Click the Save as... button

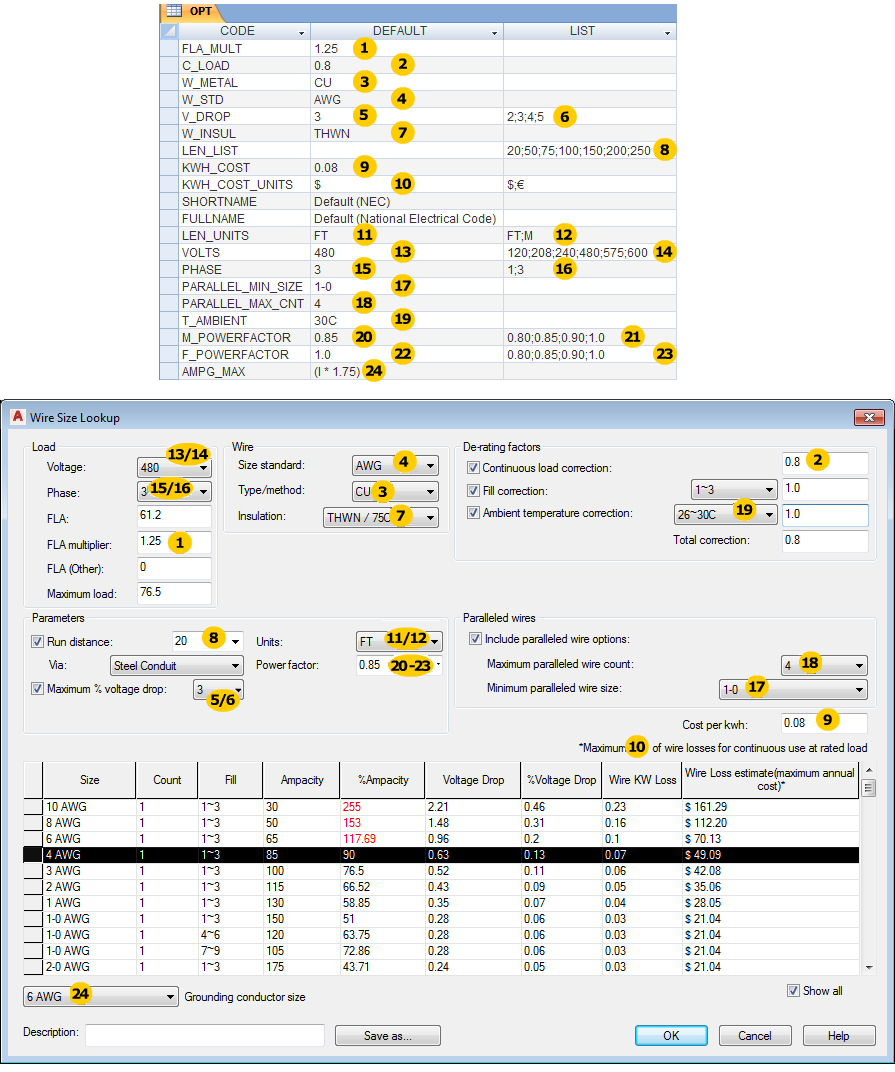[388, 1036]
